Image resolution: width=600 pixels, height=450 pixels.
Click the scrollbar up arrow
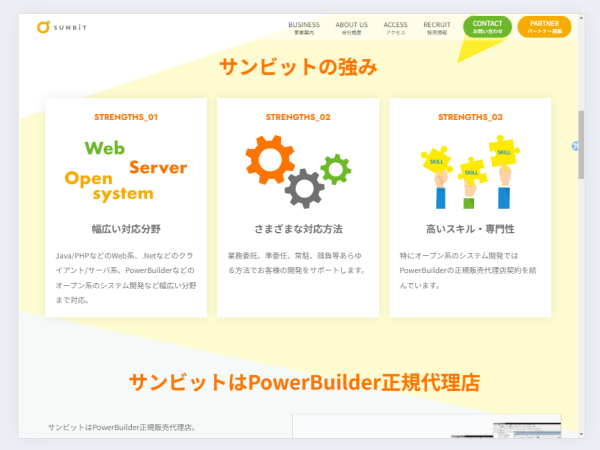(581, 18)
